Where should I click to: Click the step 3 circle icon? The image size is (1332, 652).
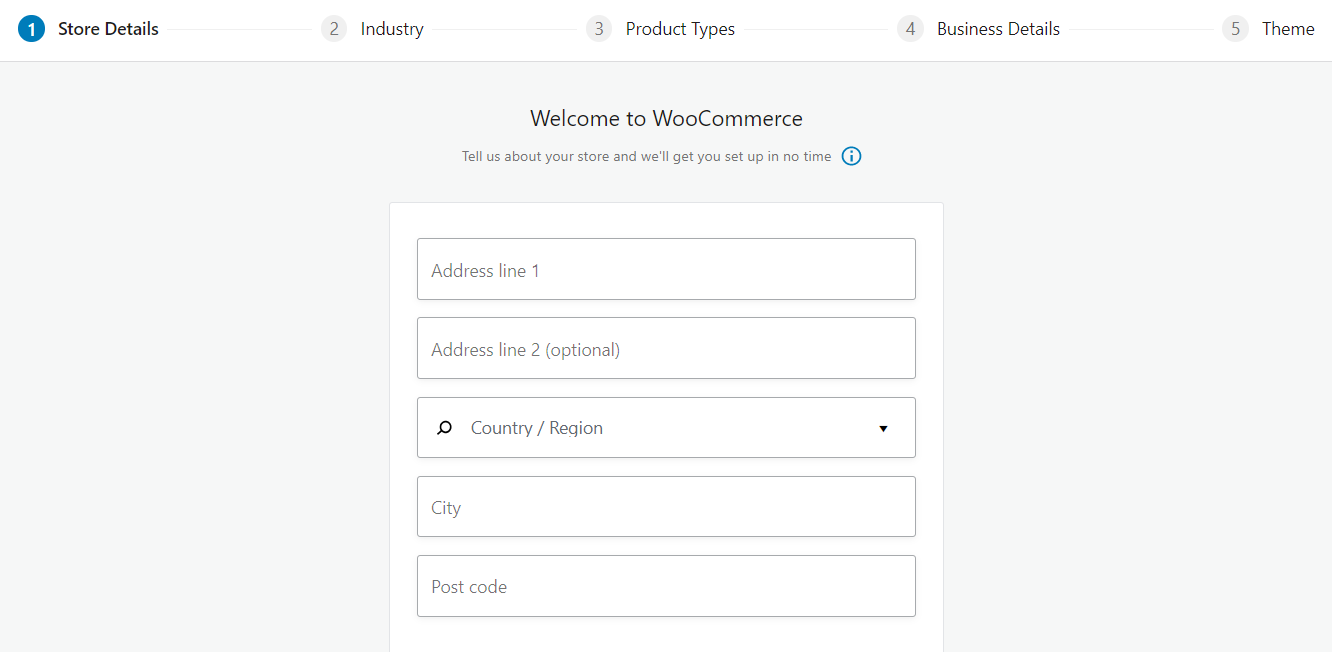point(599,29)
